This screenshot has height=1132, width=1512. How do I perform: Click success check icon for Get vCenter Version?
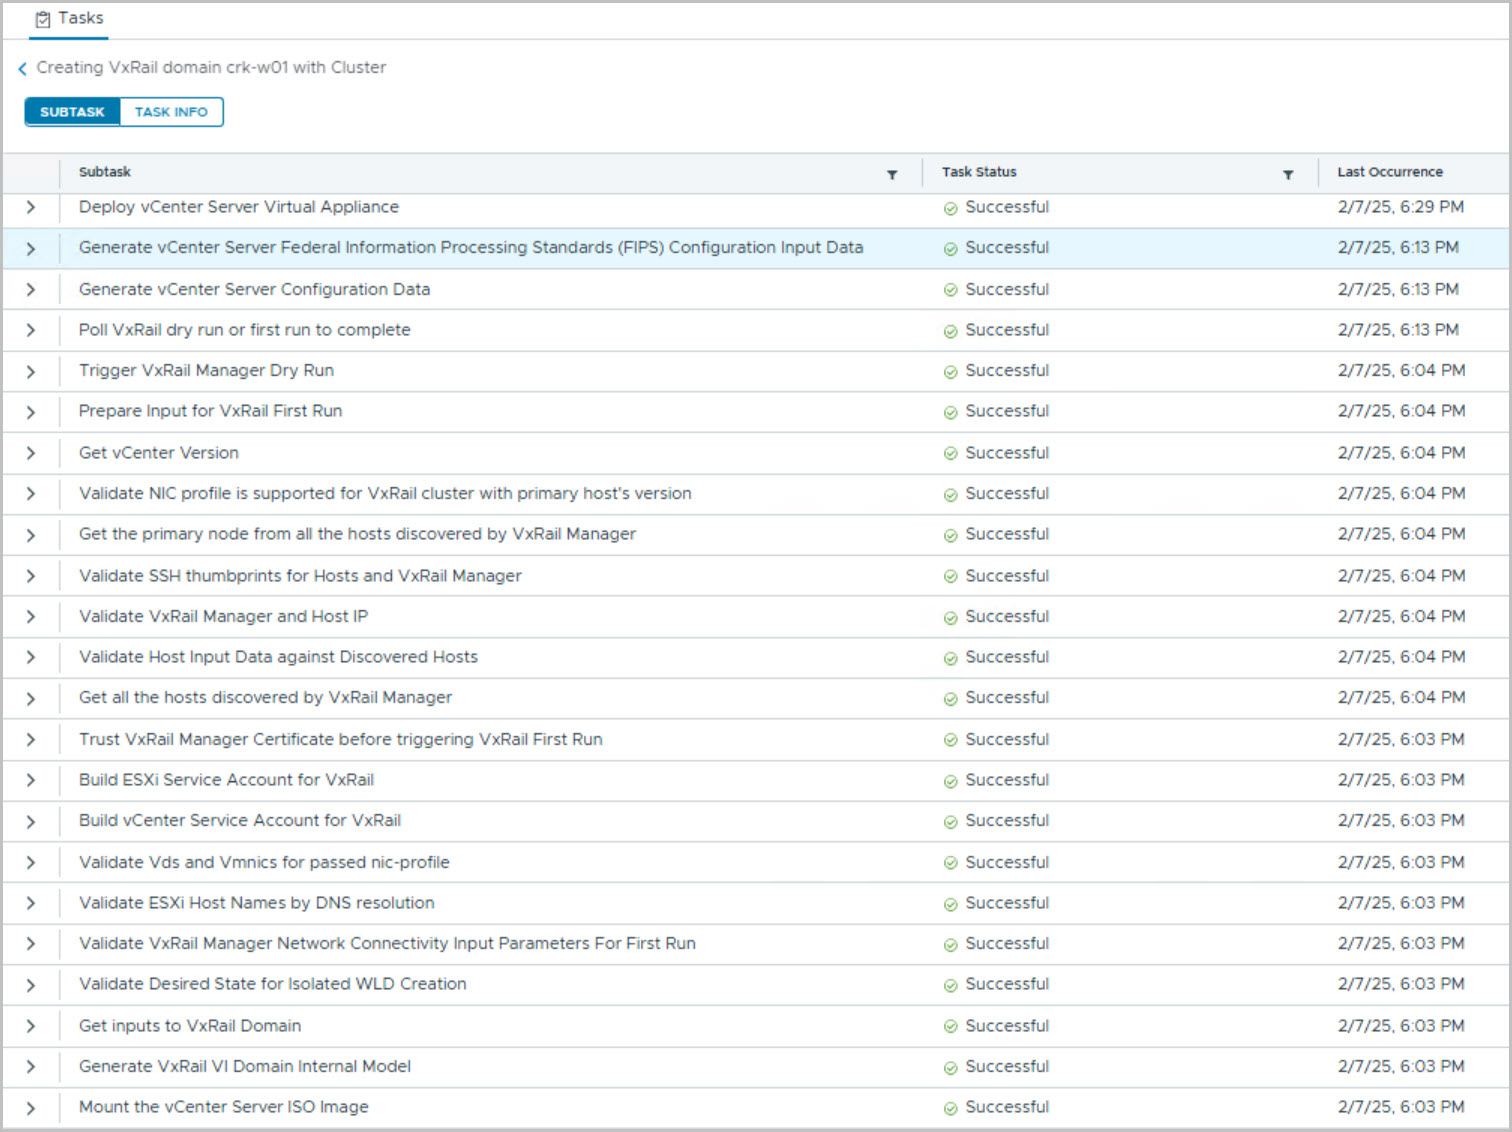[950, 454]
